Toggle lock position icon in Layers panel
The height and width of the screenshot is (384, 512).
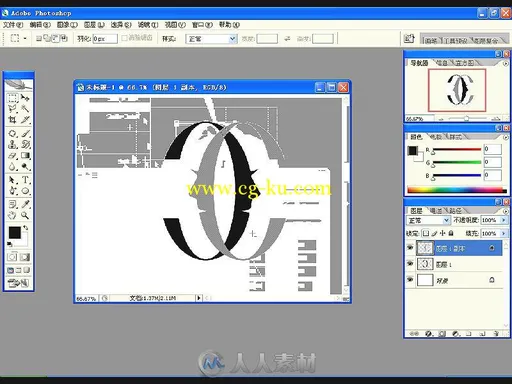443,233
